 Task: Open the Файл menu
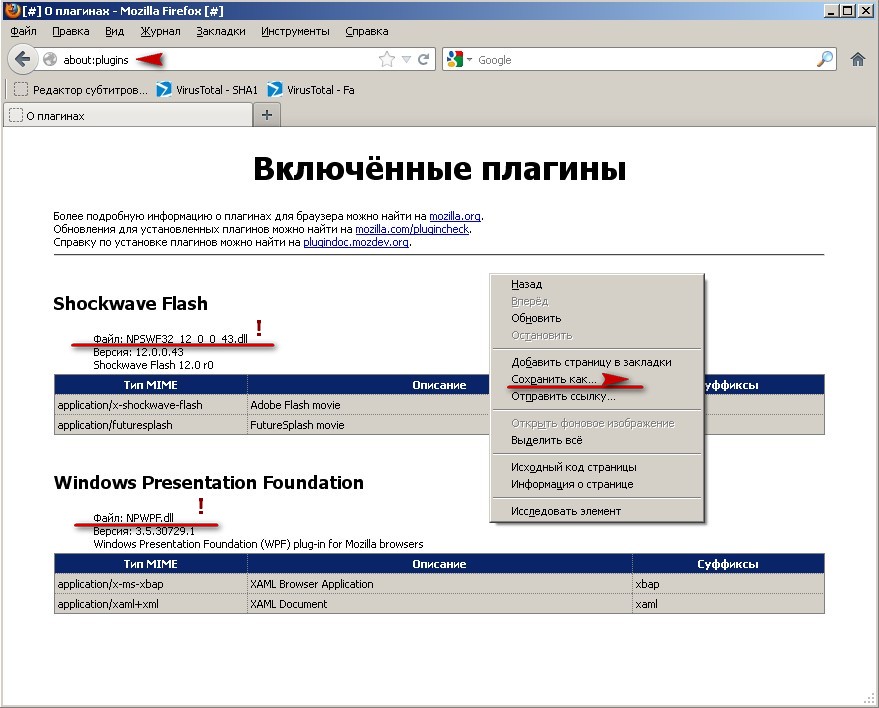click(x=23, y=31)
